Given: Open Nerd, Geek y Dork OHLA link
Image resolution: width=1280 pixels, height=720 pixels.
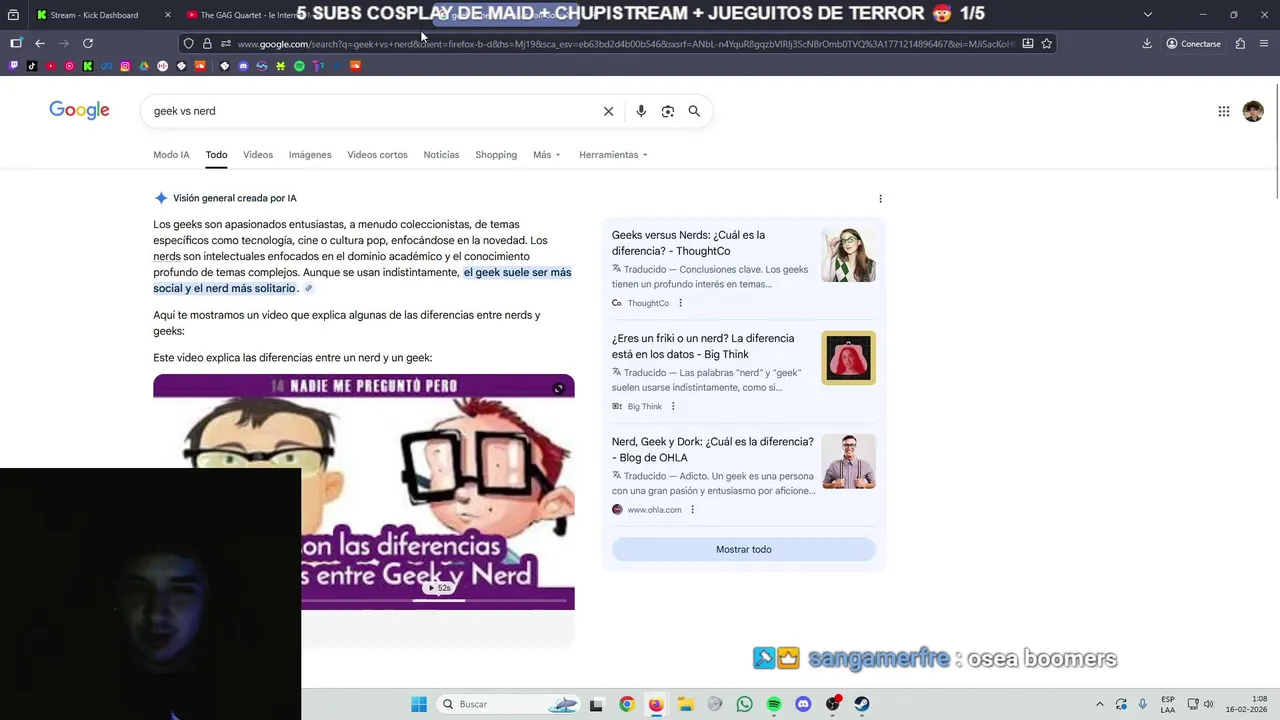Looking at the screenshot, I should [x=712, y=449].
